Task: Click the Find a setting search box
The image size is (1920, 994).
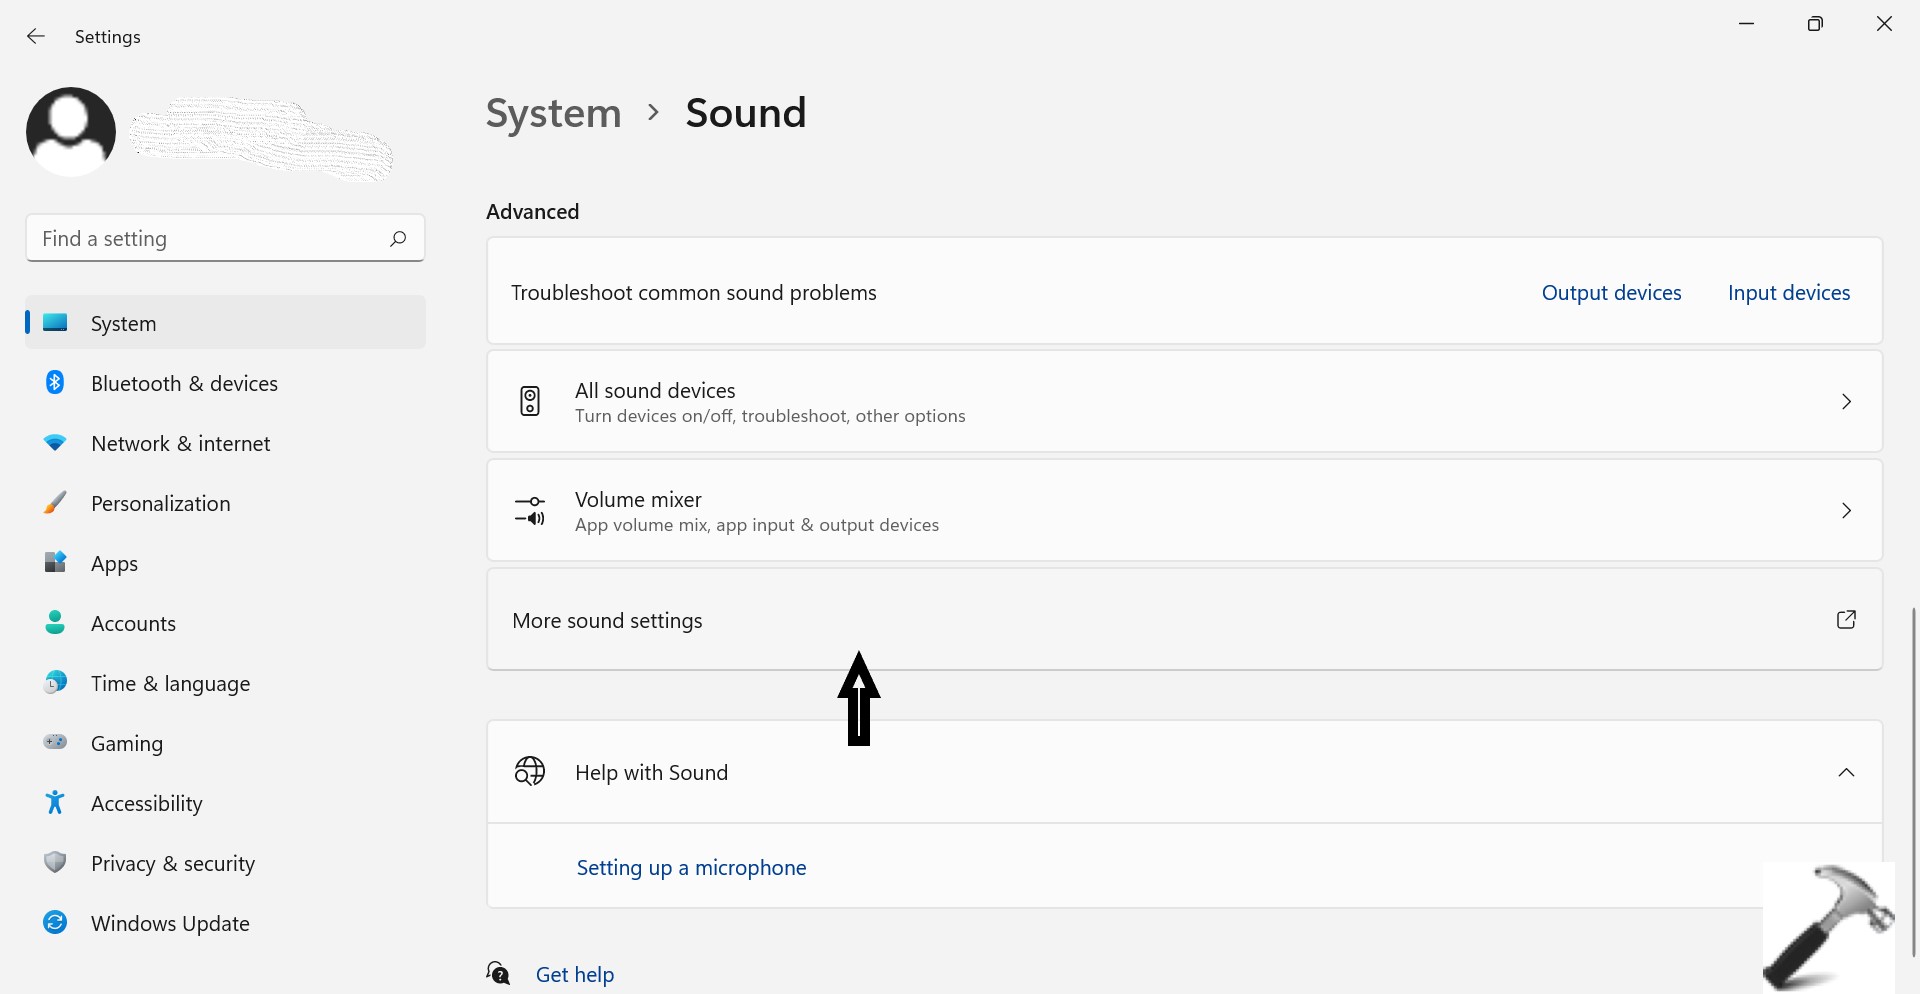Action: [x=210, y=239]
